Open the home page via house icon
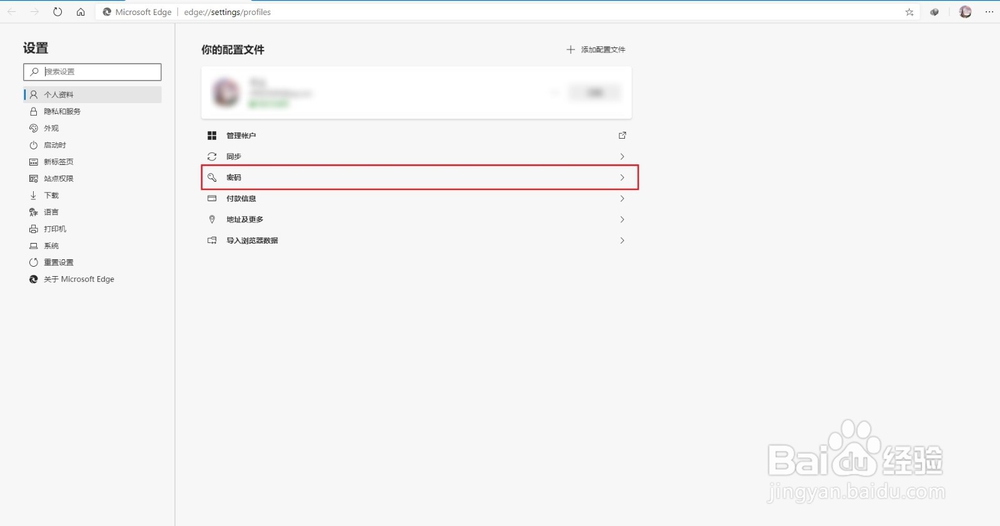 pyautogui.click(x=80, y=11)
